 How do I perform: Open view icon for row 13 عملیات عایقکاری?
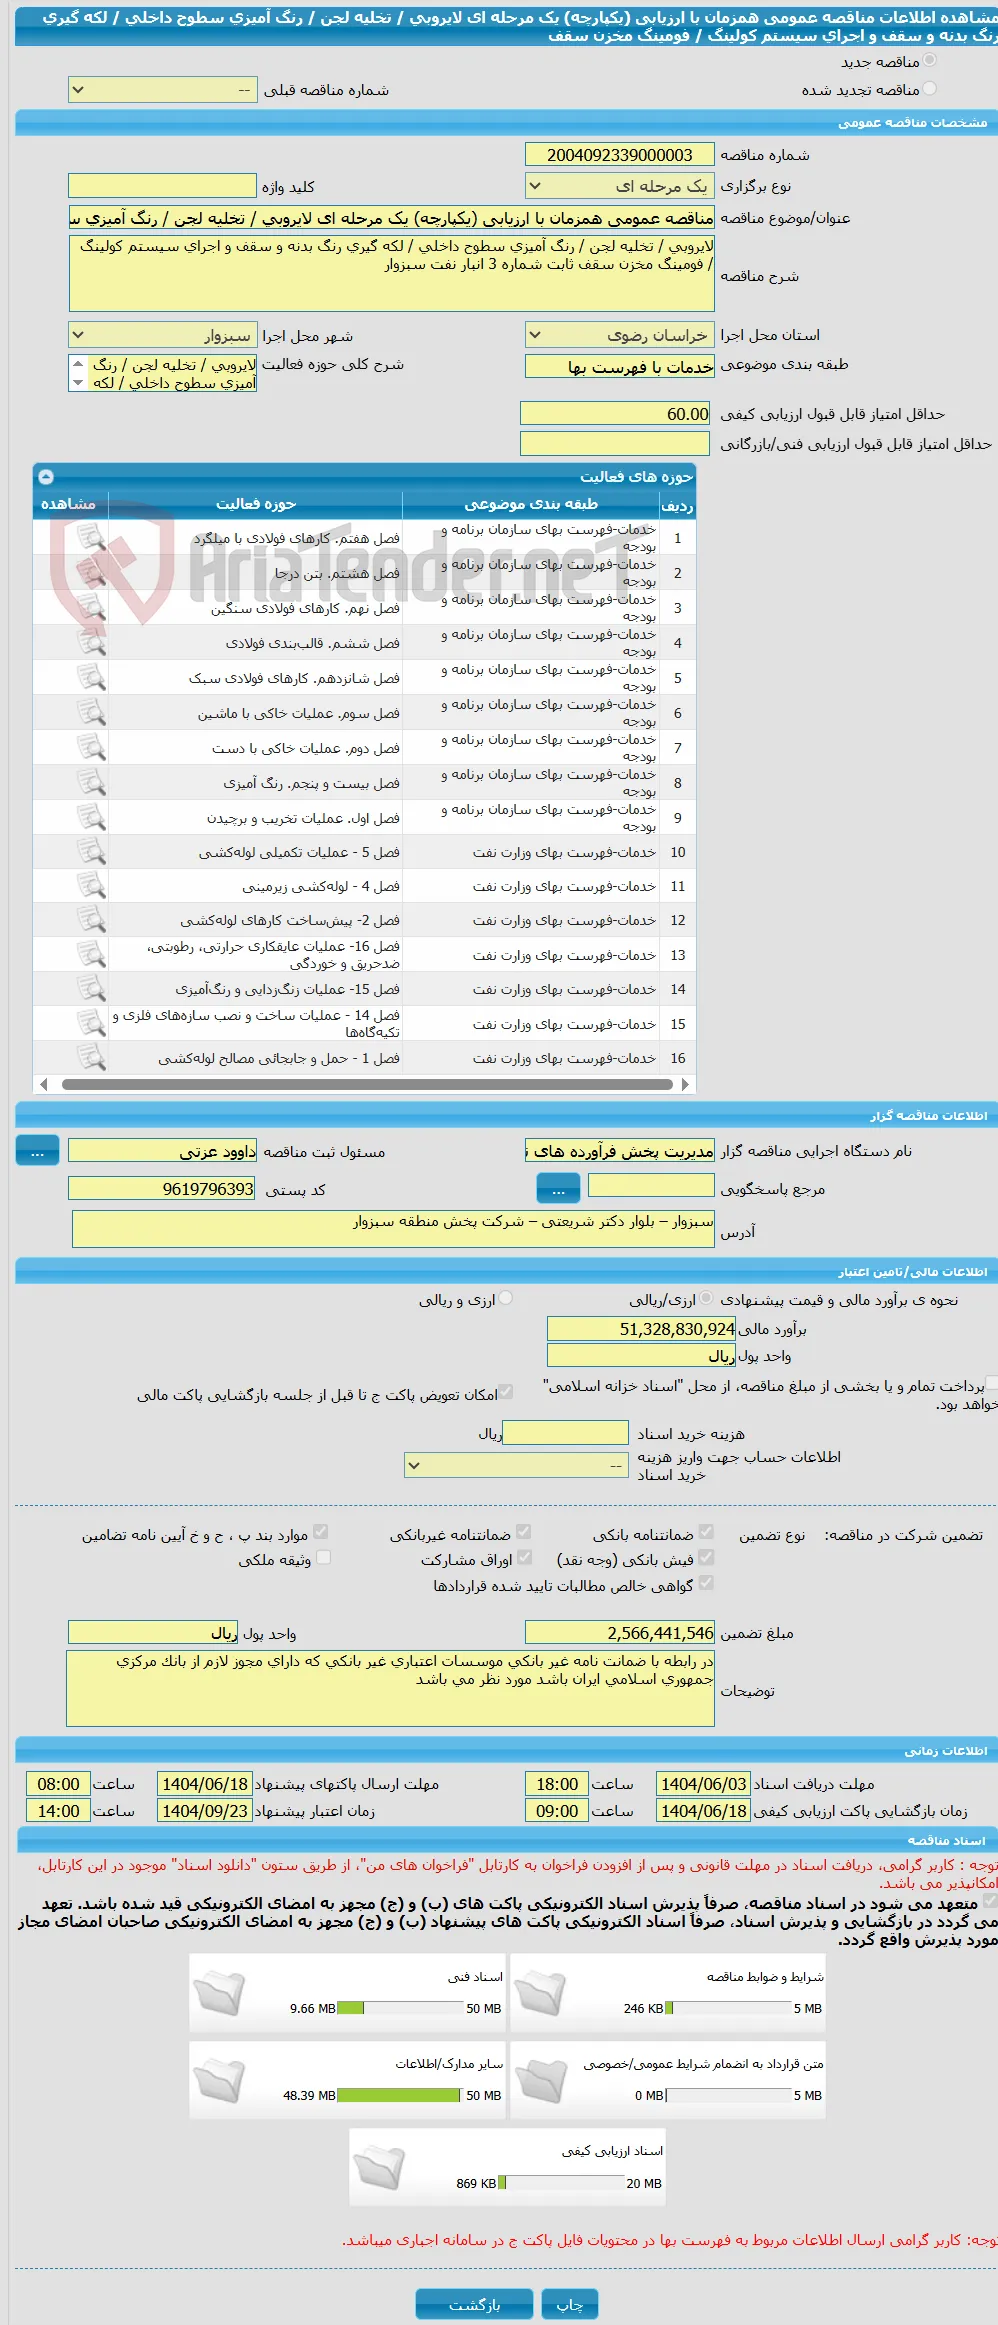pyautogui.click(x=91, y=955)
